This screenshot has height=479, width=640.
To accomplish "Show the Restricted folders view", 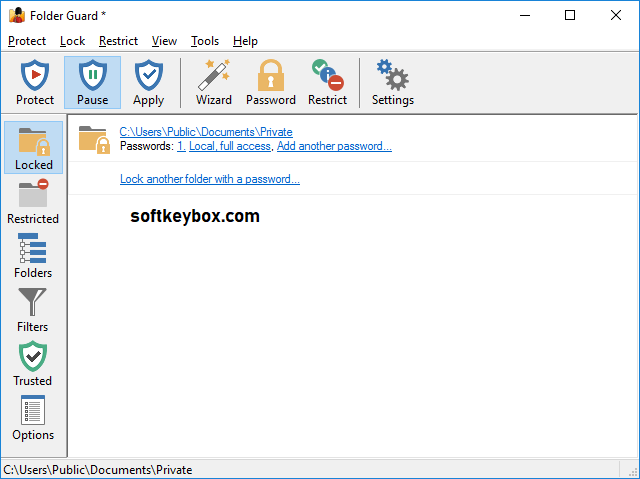I will coord(33,202).
